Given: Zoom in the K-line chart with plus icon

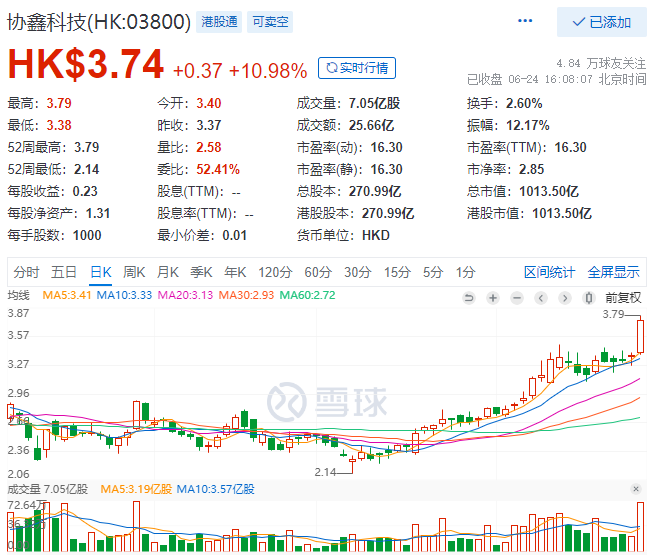Looking at the screenshot, I should pyautogui.click(x=492, y=297).
